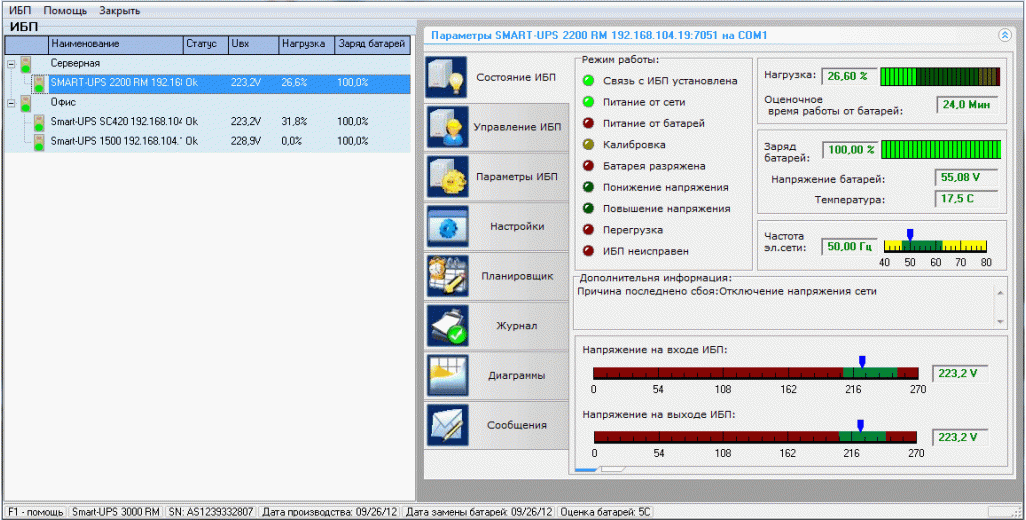Select the Smart-UPS SC420 row name

[x=116, y=122]
